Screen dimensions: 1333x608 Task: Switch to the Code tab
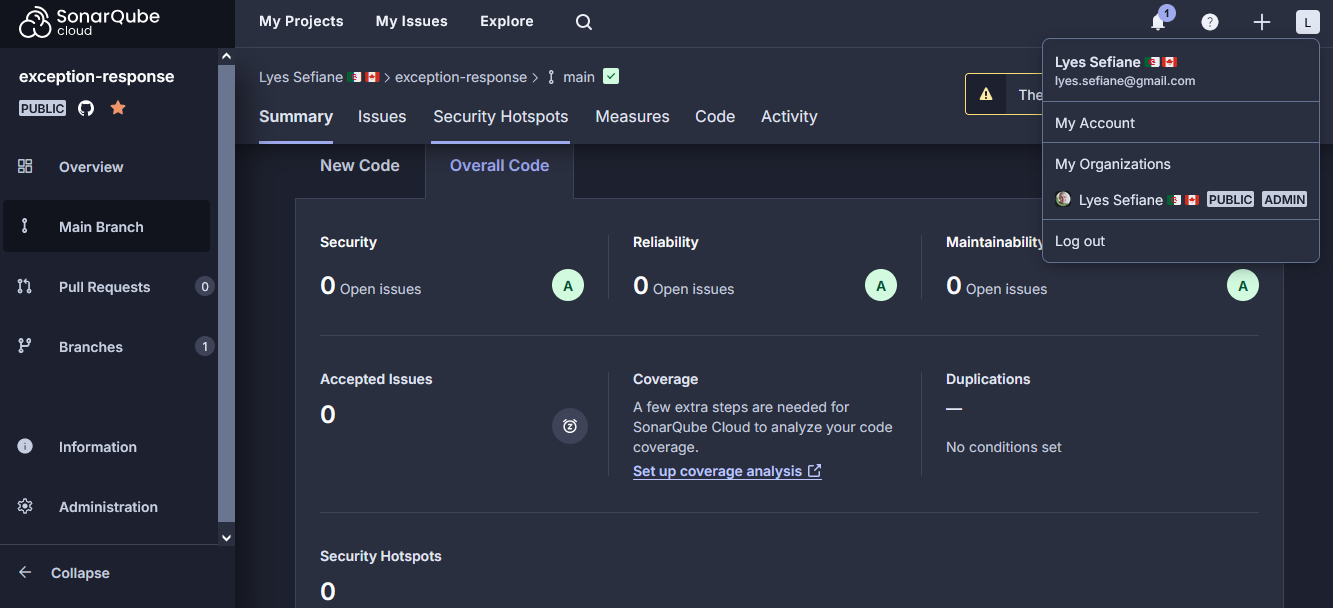click(x=715, y=116)
